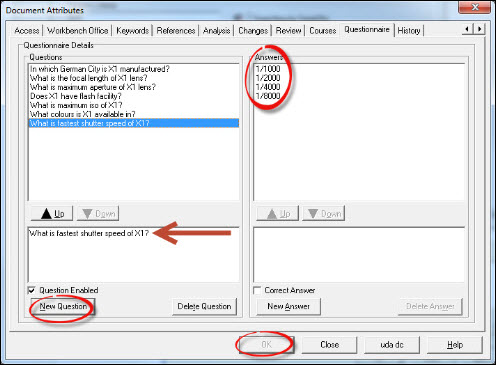
Task: Click the New Answer button
Action: (289, 306)
